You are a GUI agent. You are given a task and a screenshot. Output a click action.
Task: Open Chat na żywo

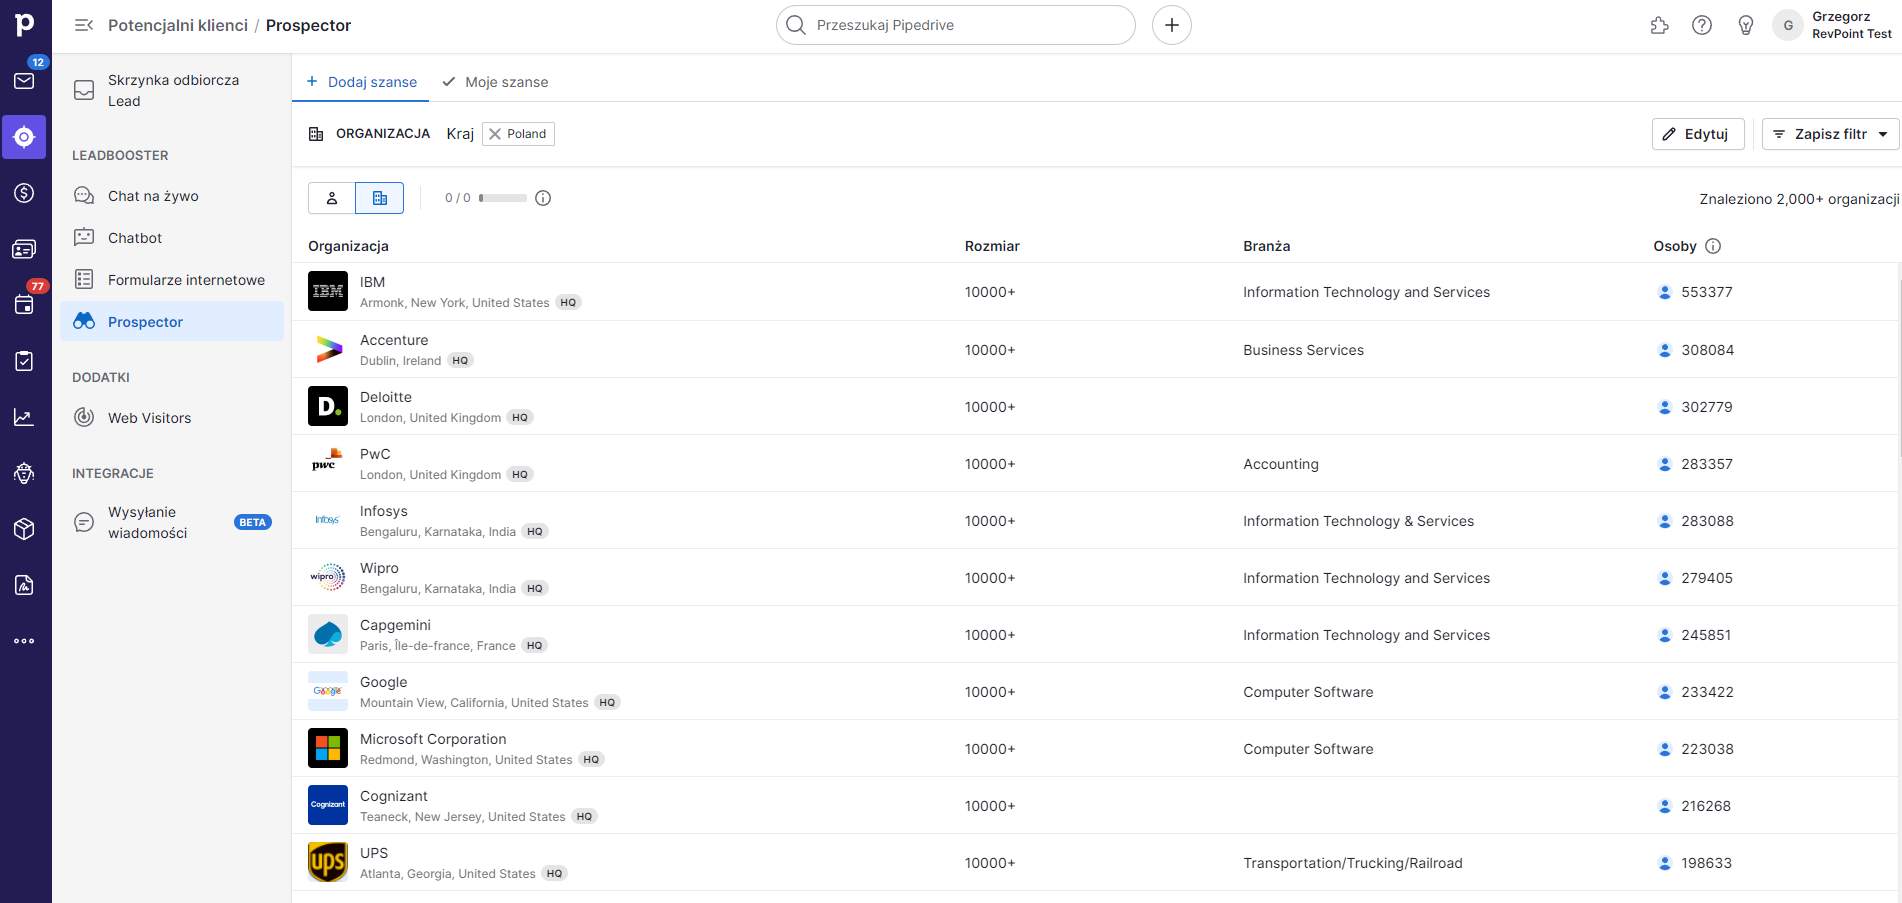coord(172,196)
